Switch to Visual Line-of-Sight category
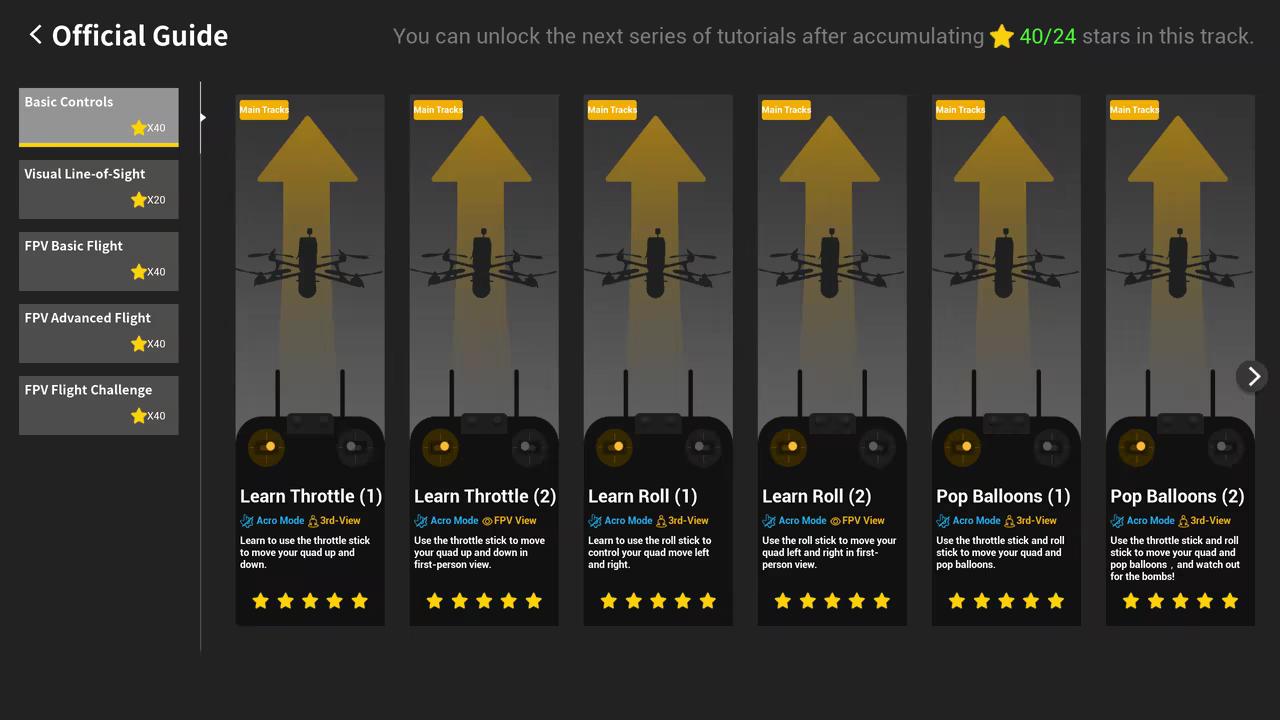This screenshot has width=1280, height=720. (98, 188)
